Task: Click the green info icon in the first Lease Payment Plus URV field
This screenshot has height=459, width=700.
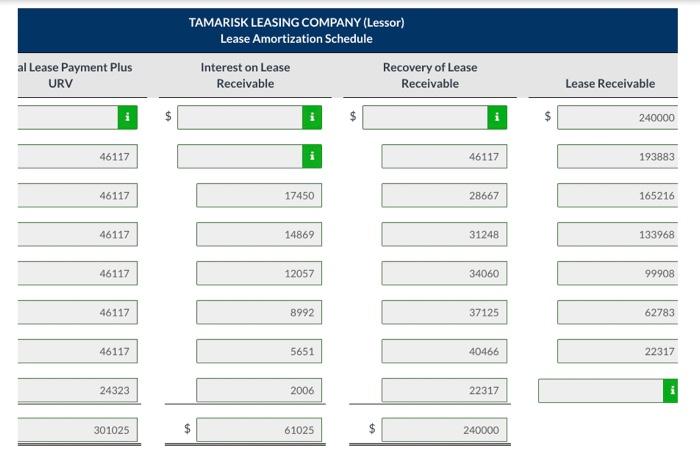Action: [127, 117]
